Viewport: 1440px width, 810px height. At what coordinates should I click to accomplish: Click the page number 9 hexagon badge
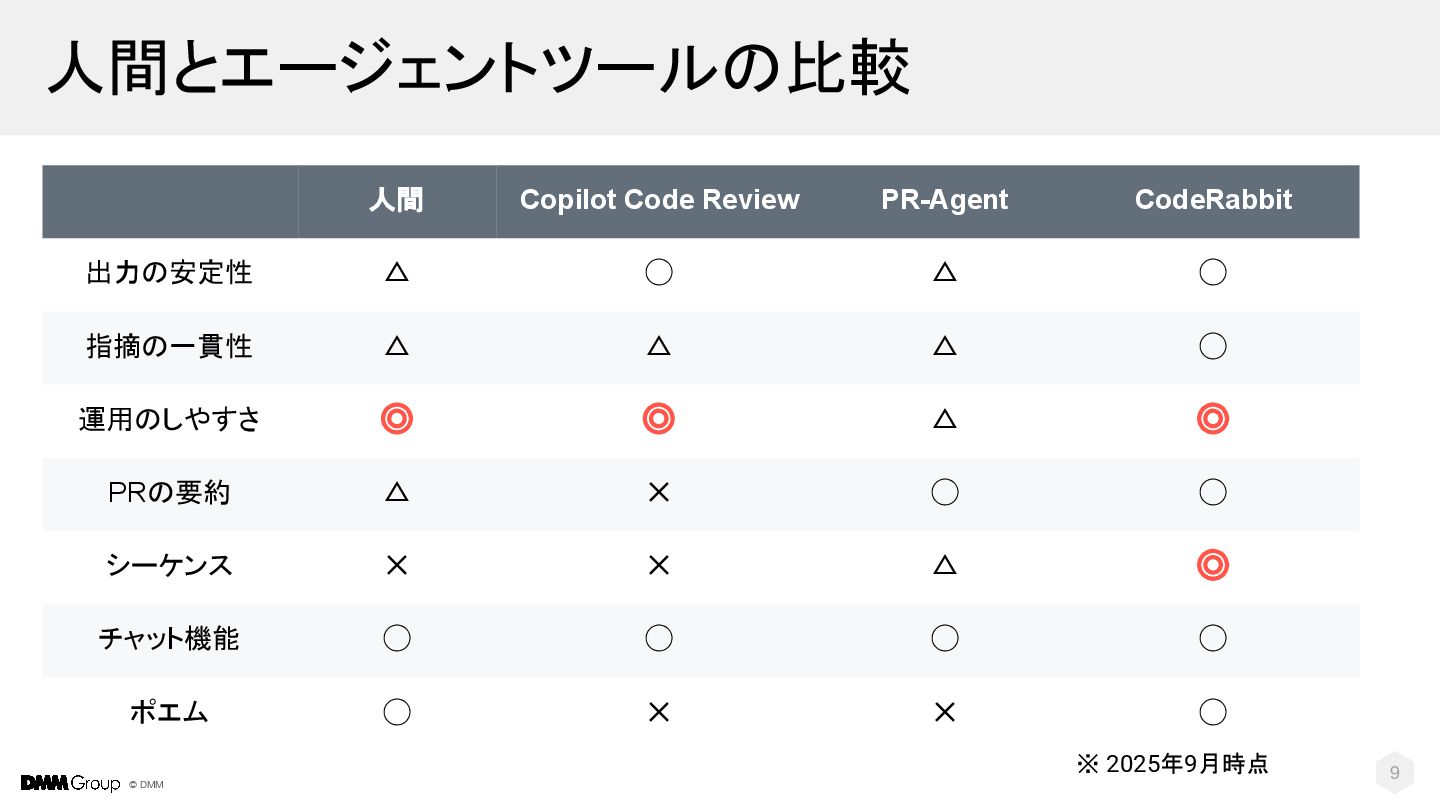pyautogui.click(x=1395, y=773)
